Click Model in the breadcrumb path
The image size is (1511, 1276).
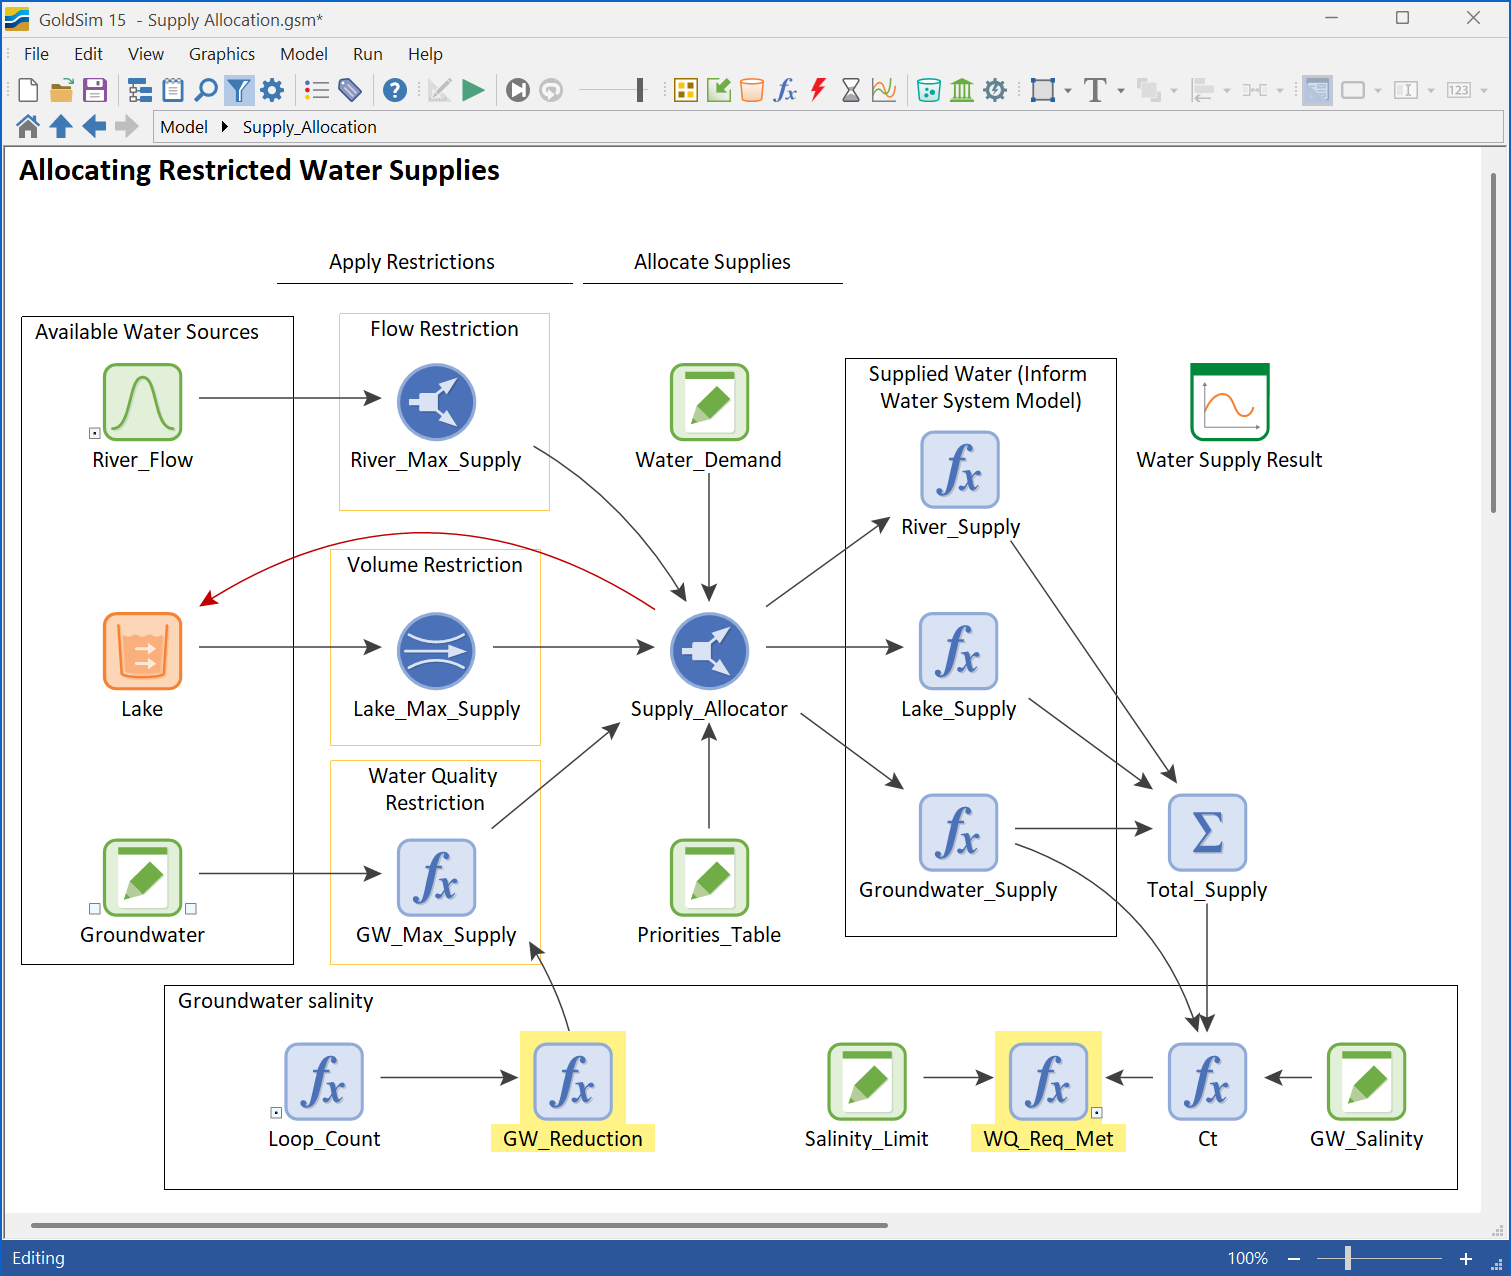184,127
